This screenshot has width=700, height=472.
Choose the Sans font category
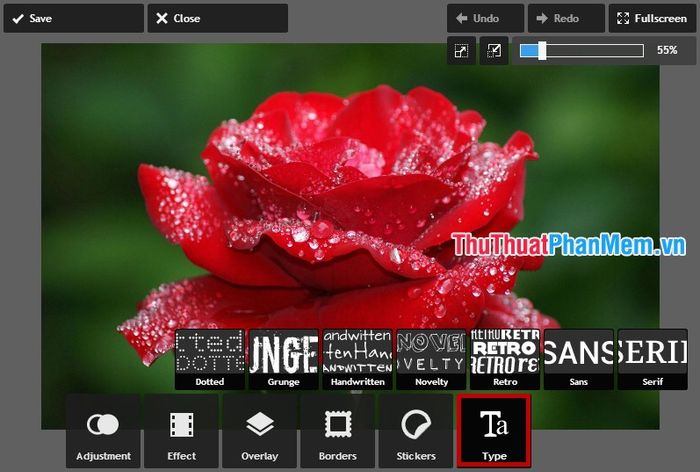click(x=579, y=359)
